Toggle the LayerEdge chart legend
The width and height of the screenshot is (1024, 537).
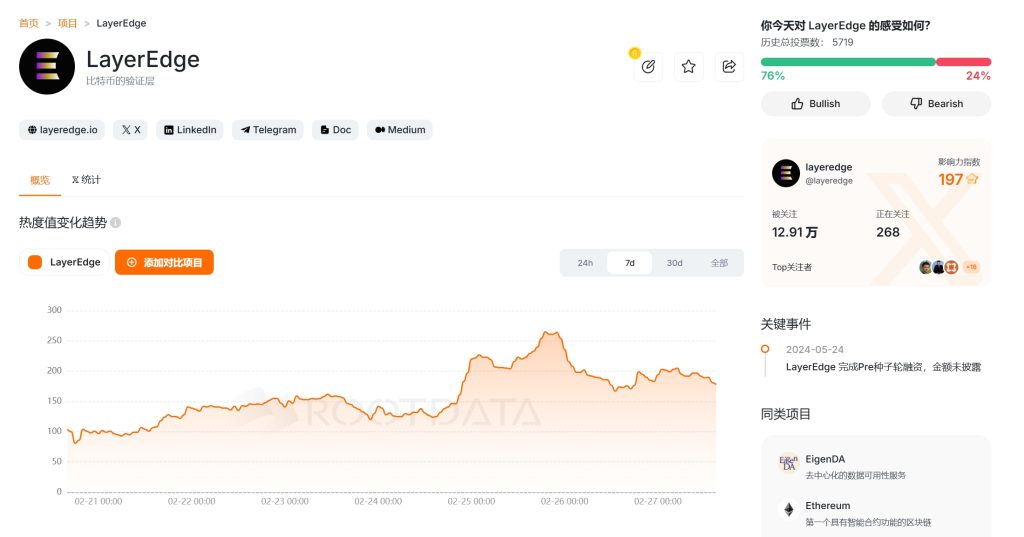[64, 262]
